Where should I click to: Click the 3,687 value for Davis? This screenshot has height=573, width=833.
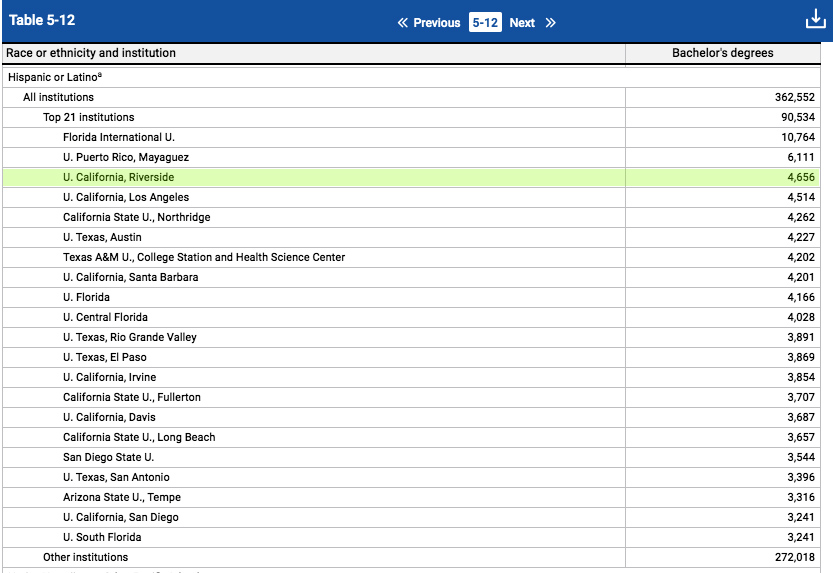(x=801, y=417)
